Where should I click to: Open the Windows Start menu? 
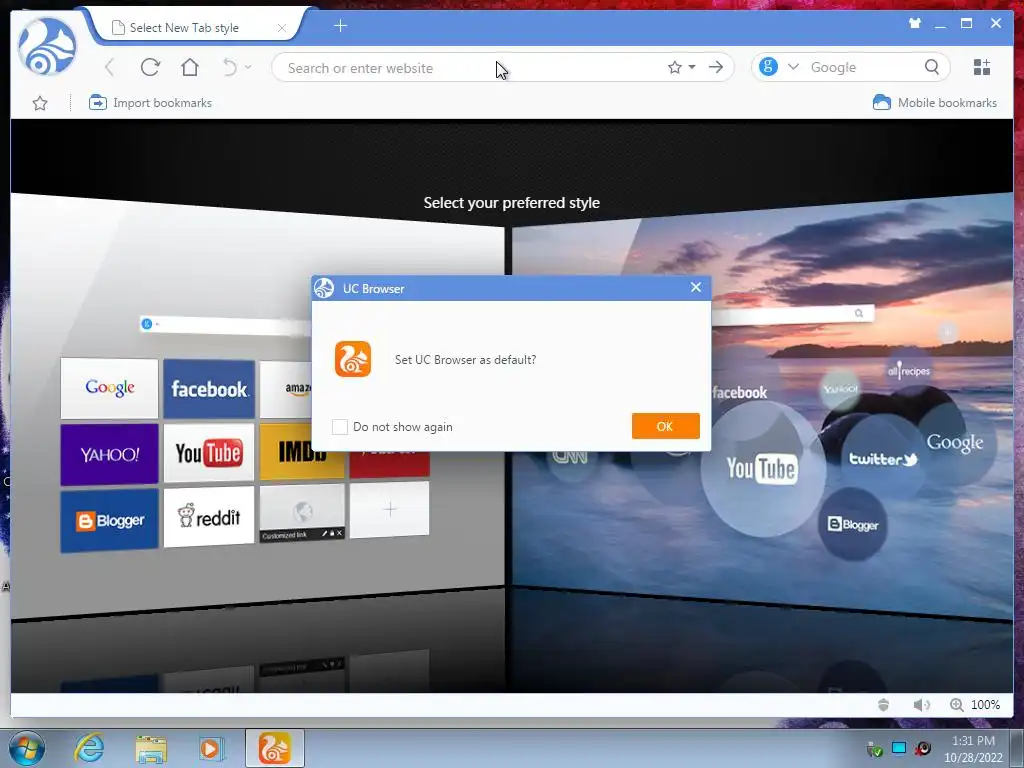(x=27, y=748)
